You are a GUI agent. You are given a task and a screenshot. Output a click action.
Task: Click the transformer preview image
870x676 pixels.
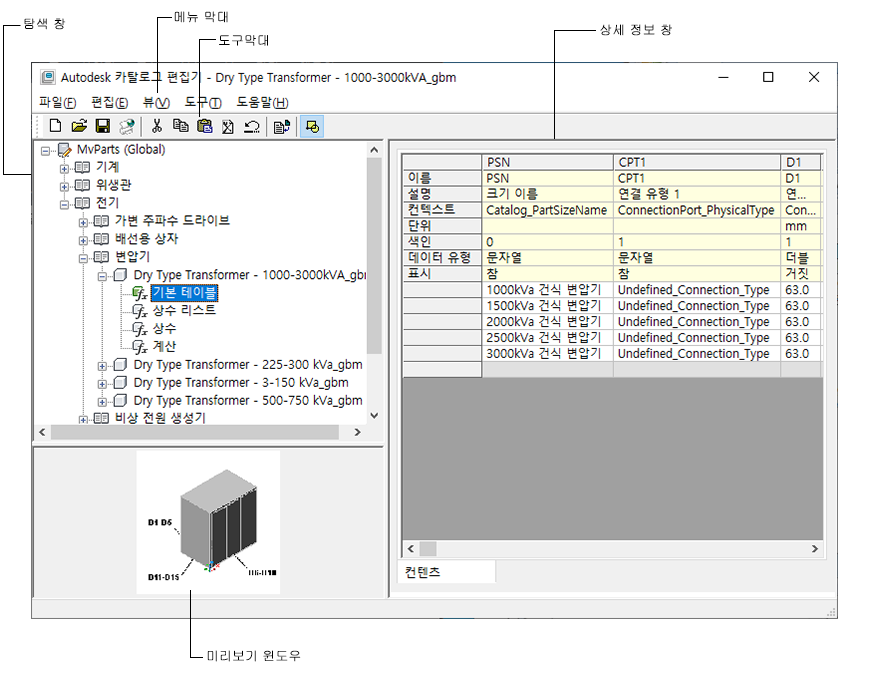click(x=208, y=522)
